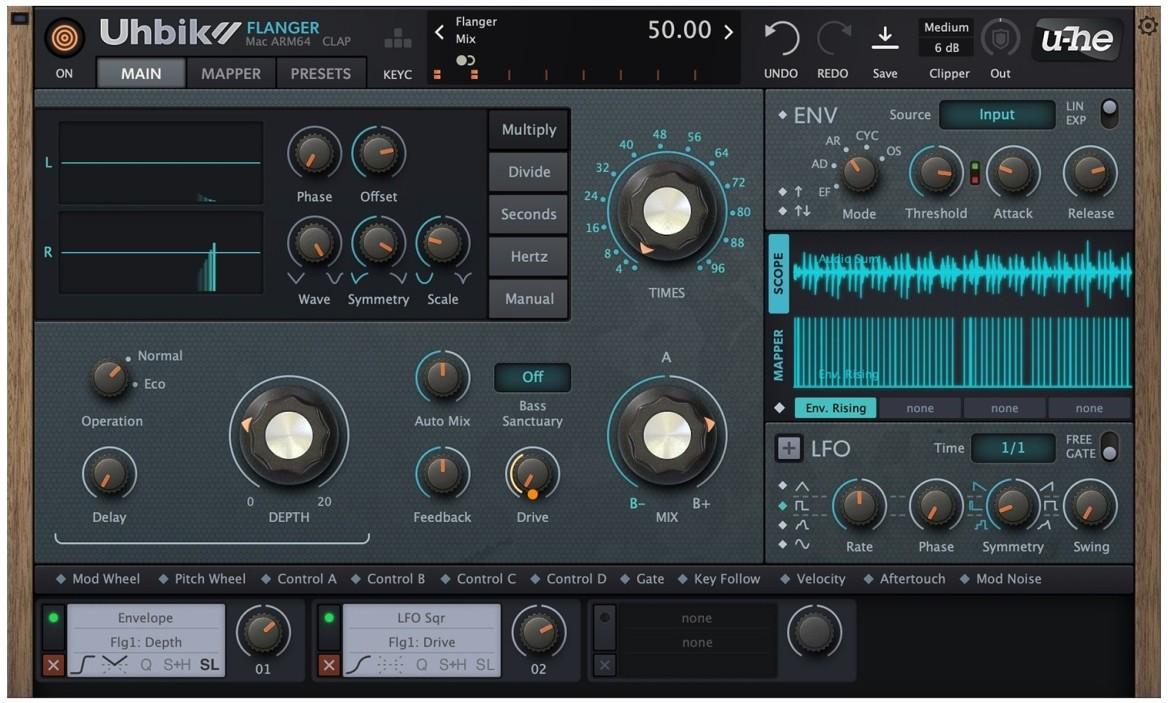Open the Env. Rising mapper slot
The height and width of the screenshot is (703, 1168).
click(x=836, y=408)
